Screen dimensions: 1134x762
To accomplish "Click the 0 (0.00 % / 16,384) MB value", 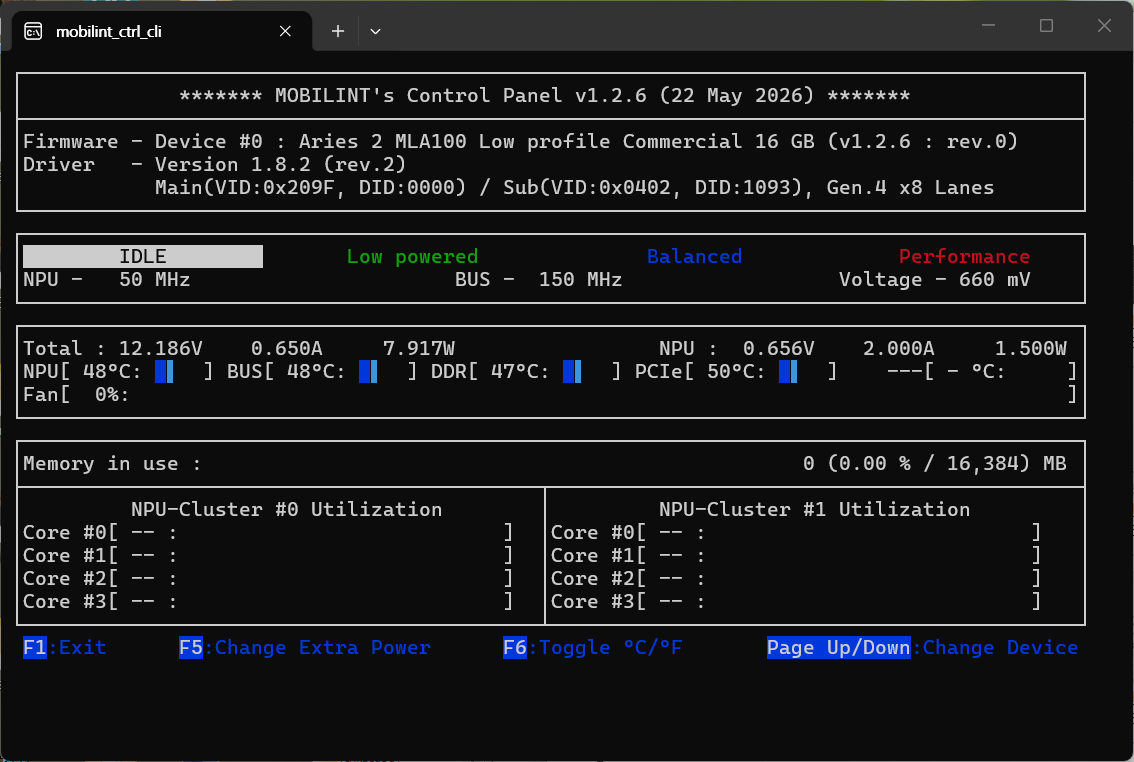I will (934, 463).
